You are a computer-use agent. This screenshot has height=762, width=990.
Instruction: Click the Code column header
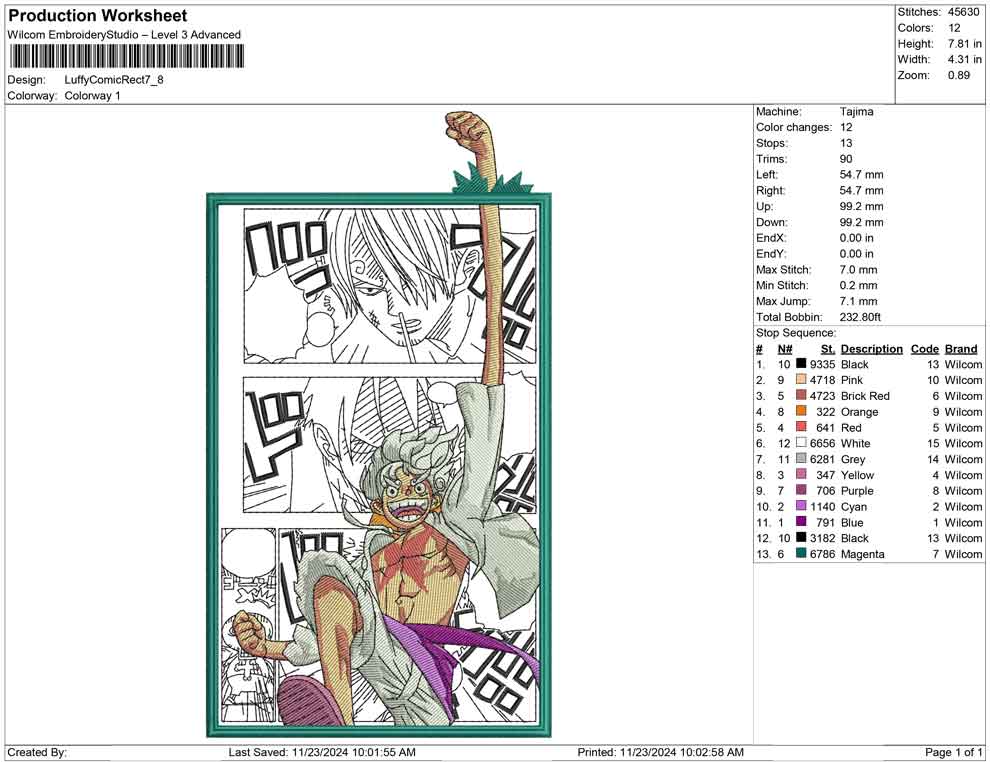pos(925,348)
